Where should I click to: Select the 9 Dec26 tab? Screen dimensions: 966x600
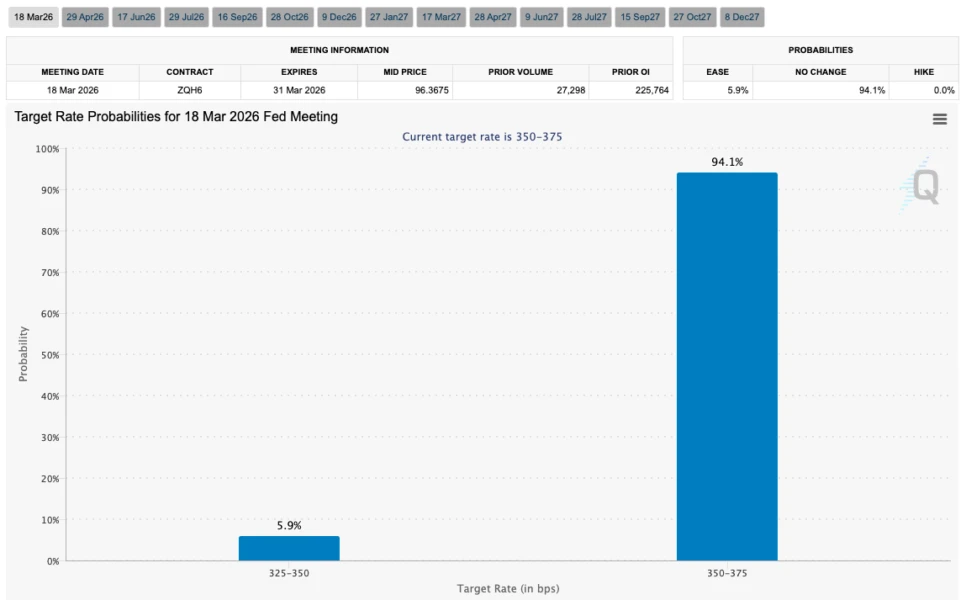[x=339, y=17]
